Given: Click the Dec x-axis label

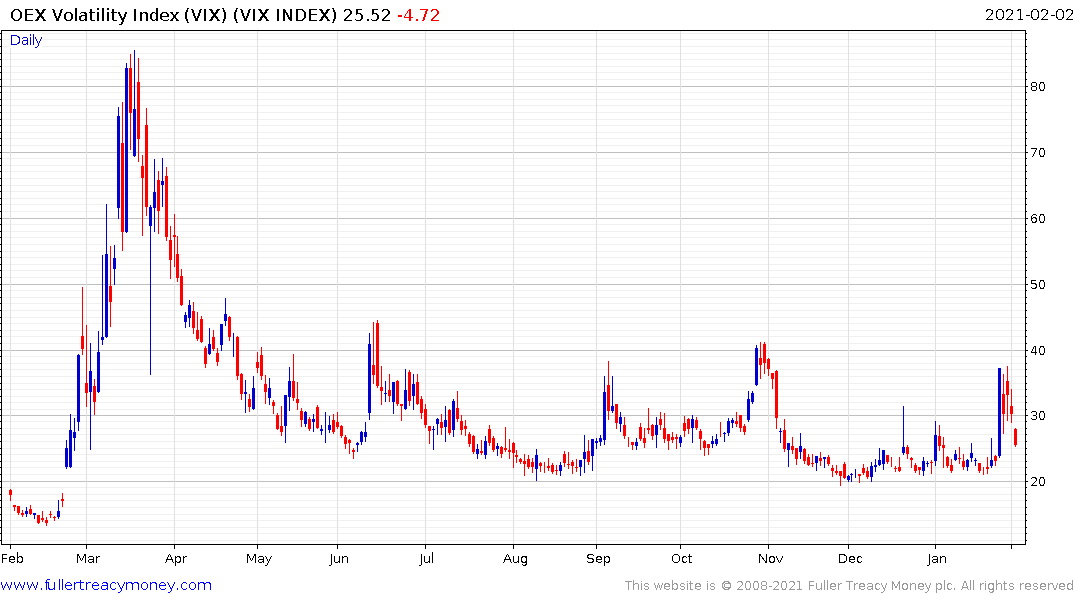Looking at the screenshot, I should coord(850,558).
